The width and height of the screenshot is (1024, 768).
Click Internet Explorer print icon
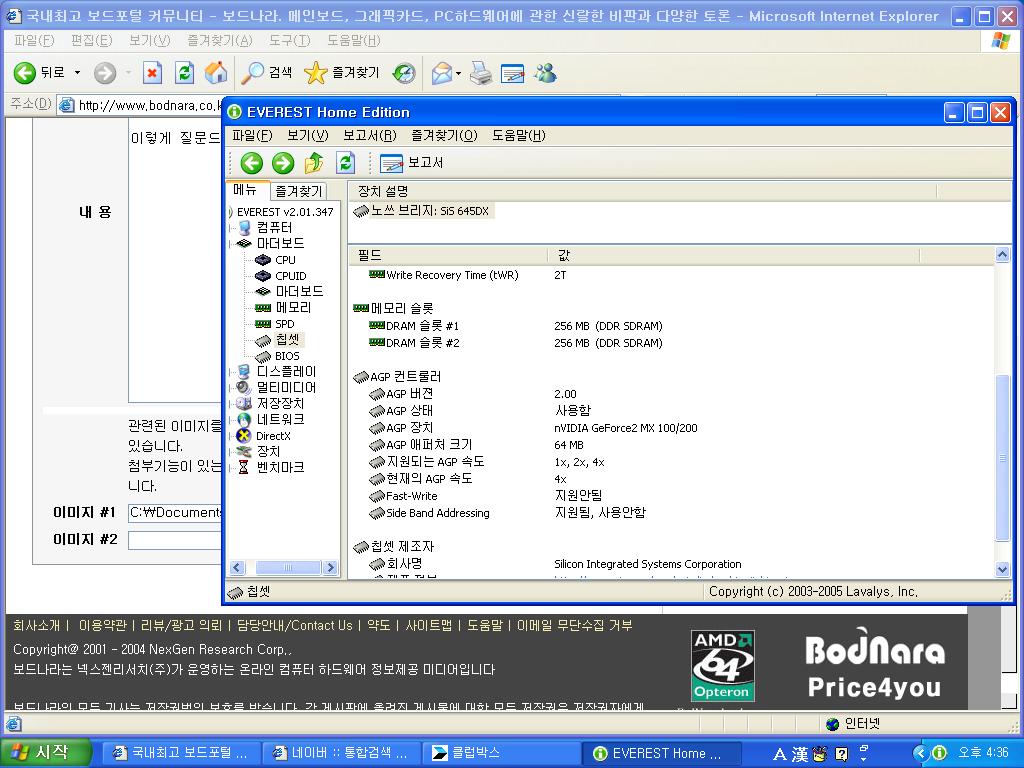481,72
